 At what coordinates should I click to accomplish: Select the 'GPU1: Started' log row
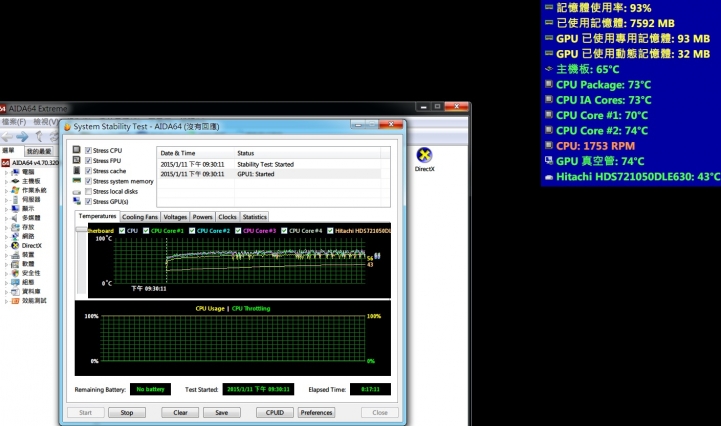click(x=269, y=174)
